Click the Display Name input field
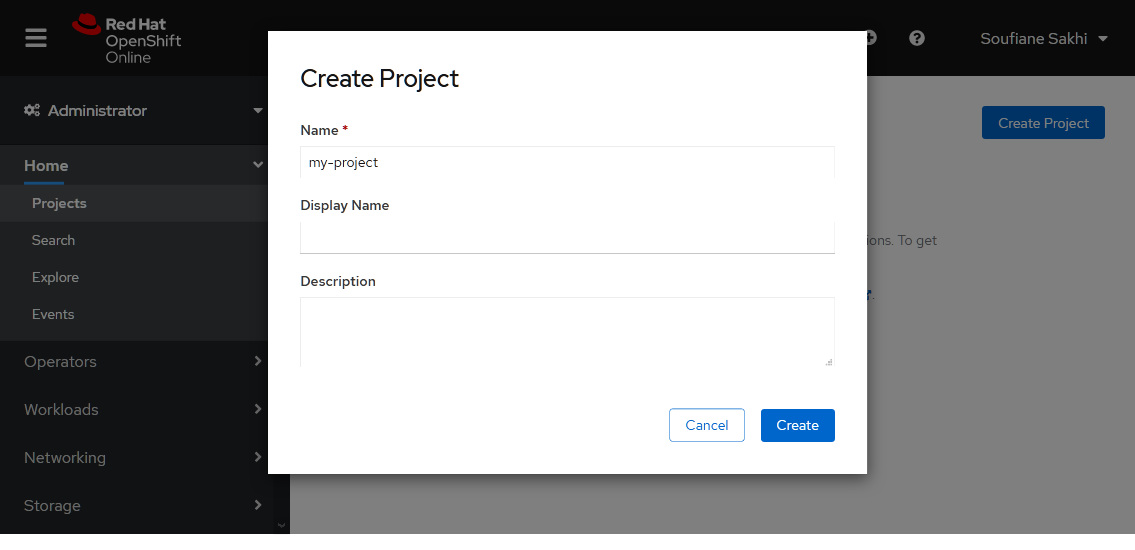The height and width of the screenshot is (550, 1135). click(568, 237)
